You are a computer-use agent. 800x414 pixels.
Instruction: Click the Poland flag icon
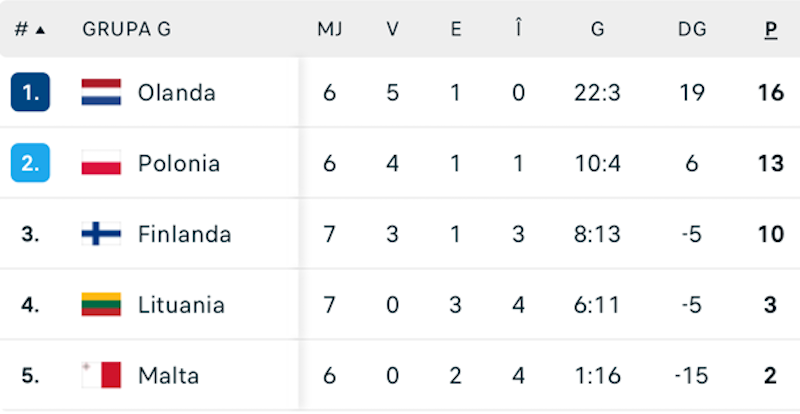(x=101, y=163)
